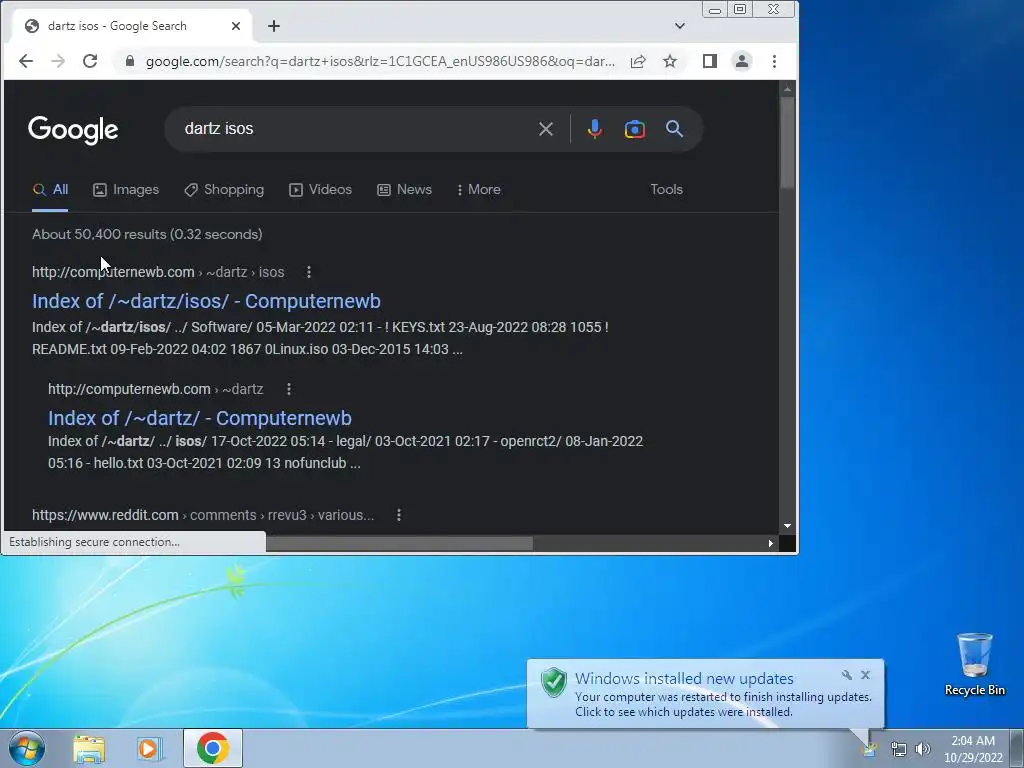Submit search with the magnifier icon
The image size is (1024, 768).
pos(675,129)
